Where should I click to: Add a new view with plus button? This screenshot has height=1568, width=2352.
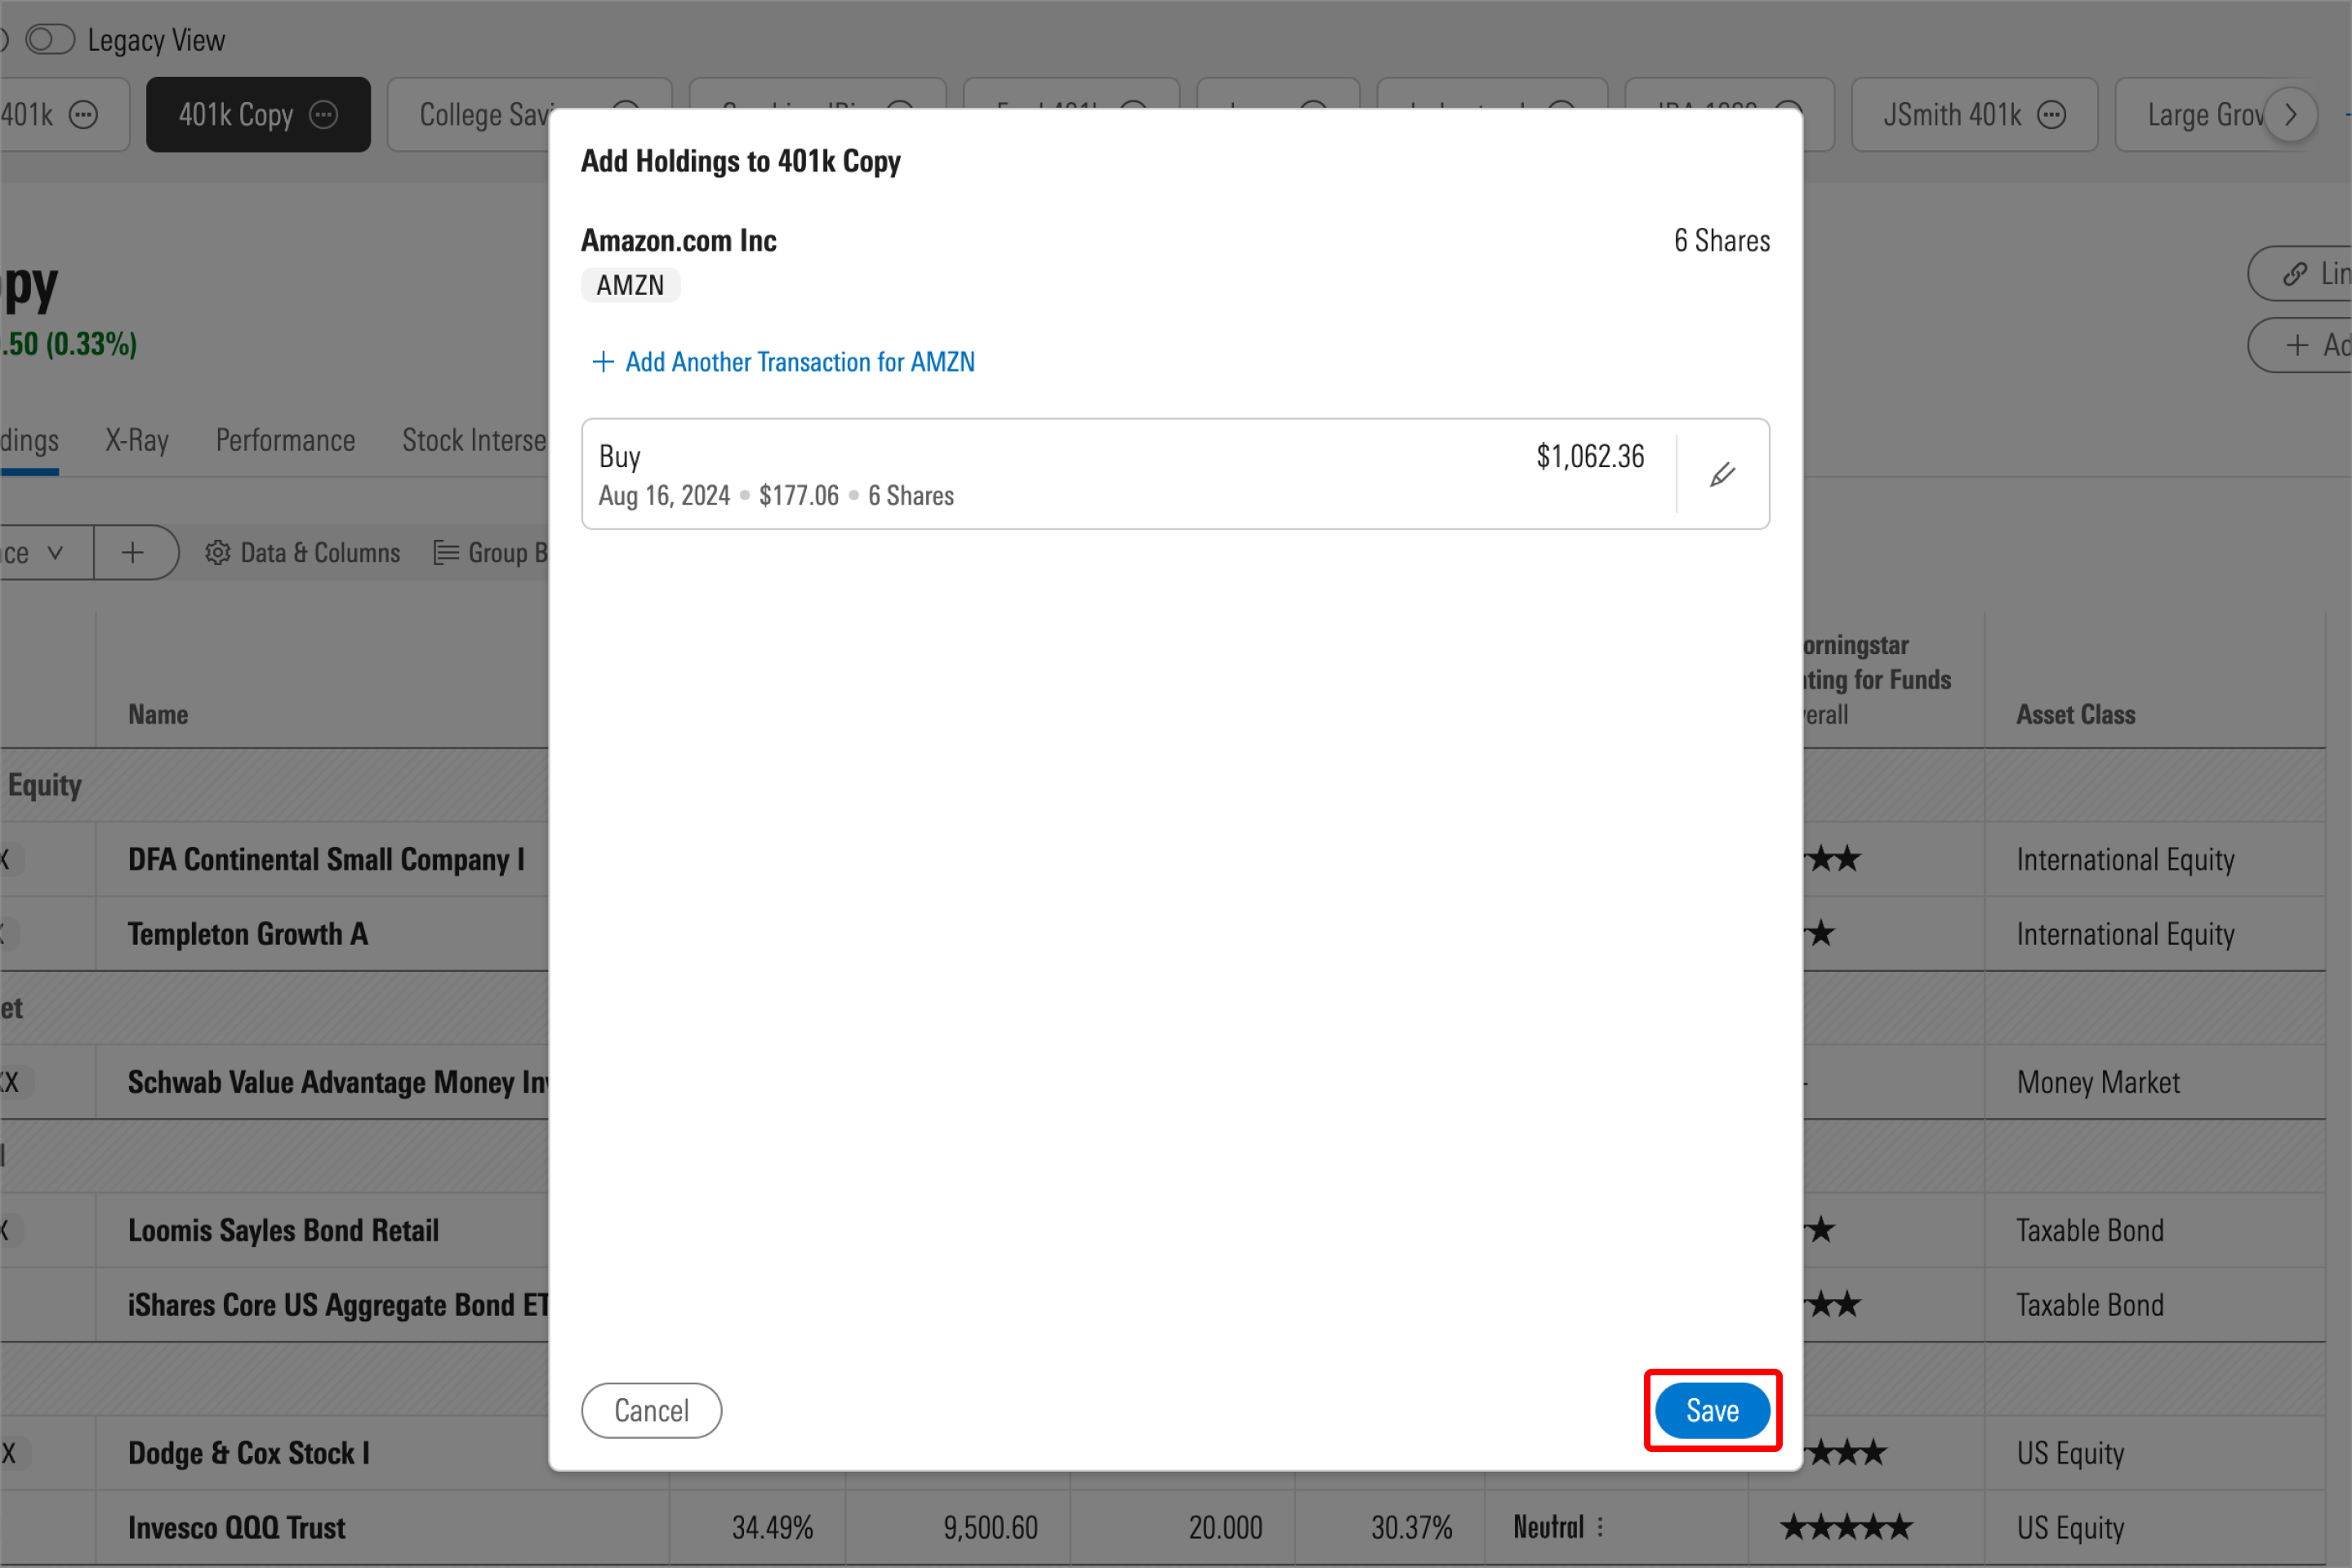tap(133, 553)
